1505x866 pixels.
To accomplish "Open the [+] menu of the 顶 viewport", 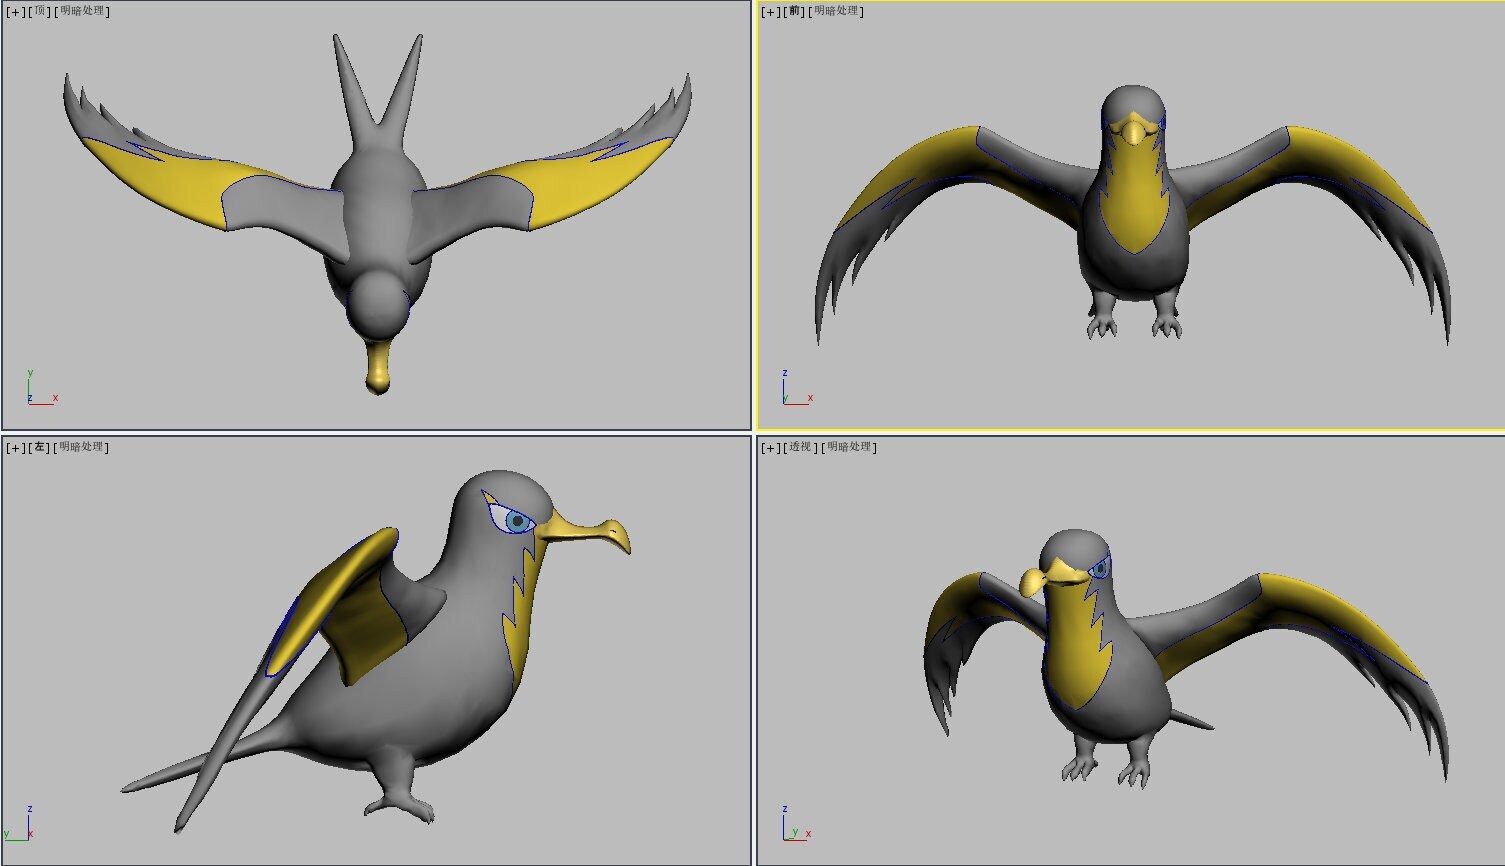I will pyautogui.click(x=16, y=11).
